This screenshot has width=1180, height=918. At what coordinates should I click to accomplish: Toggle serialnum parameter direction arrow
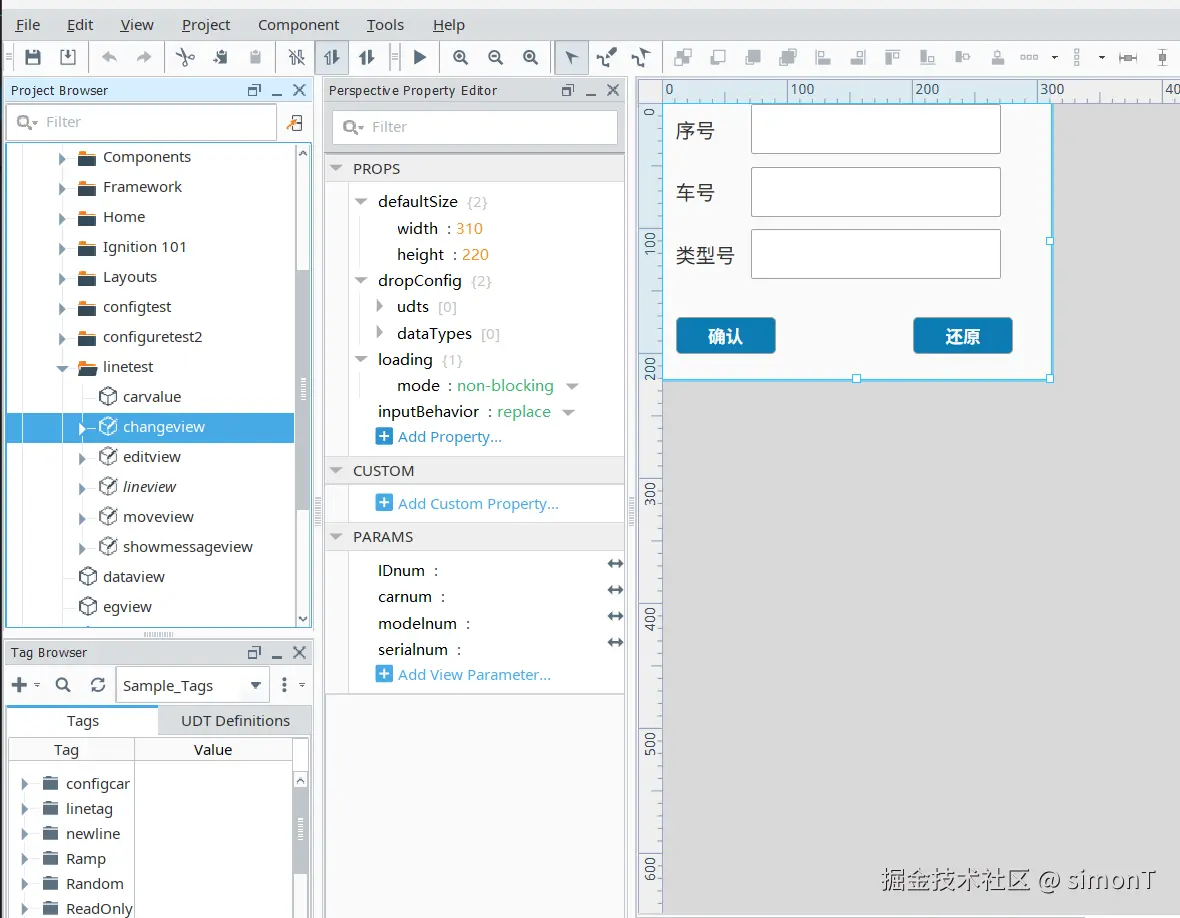[615, 643]
